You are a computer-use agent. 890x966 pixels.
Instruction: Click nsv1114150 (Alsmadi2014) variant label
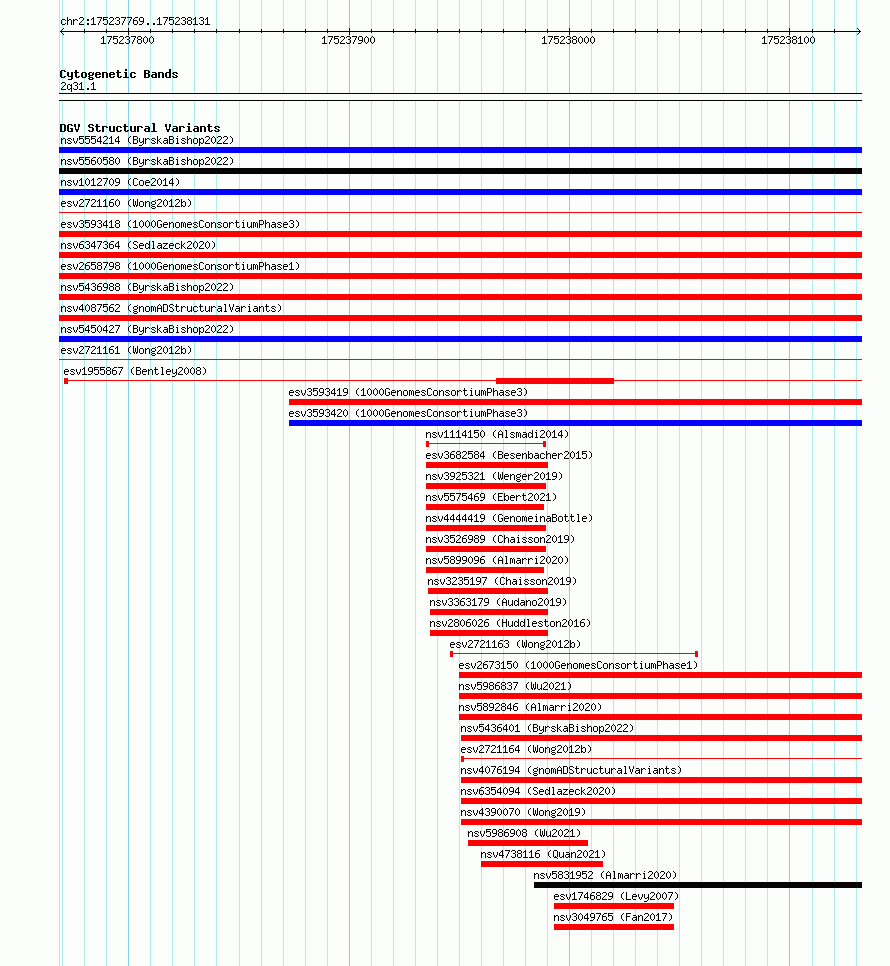(x=497, y=434)
